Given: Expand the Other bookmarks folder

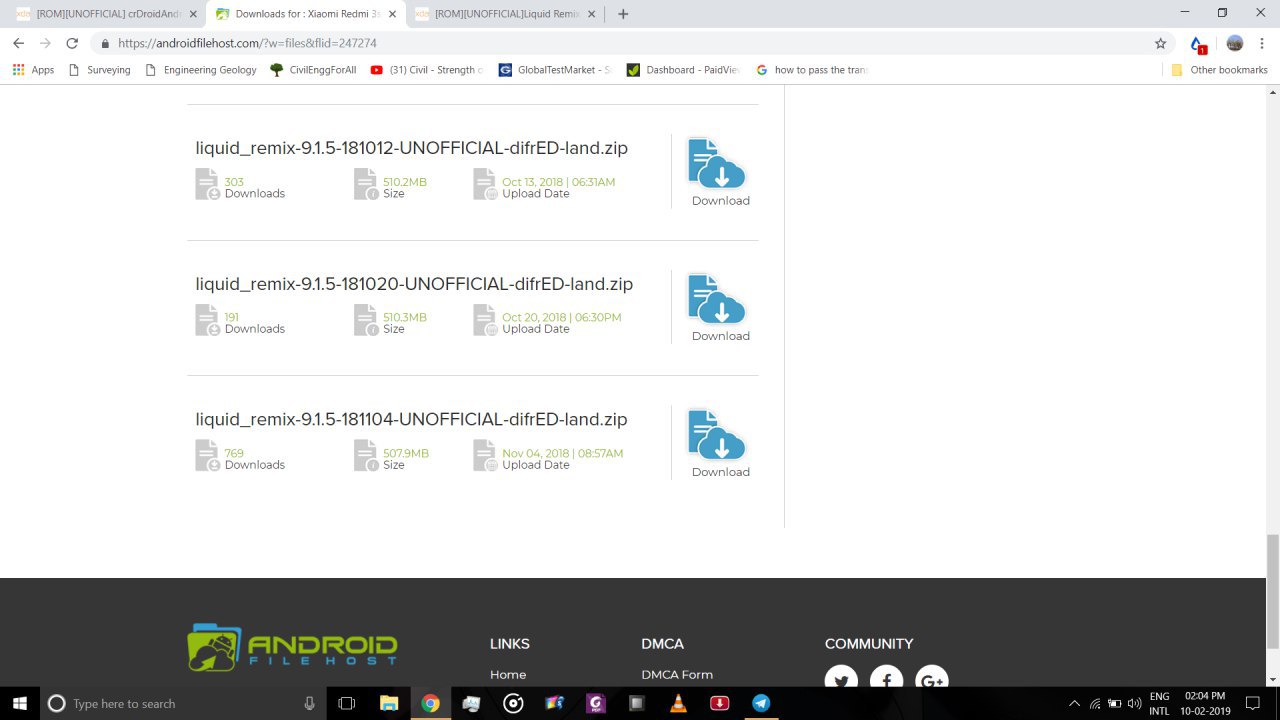Looking at the screenshot, I should 1219,70.
